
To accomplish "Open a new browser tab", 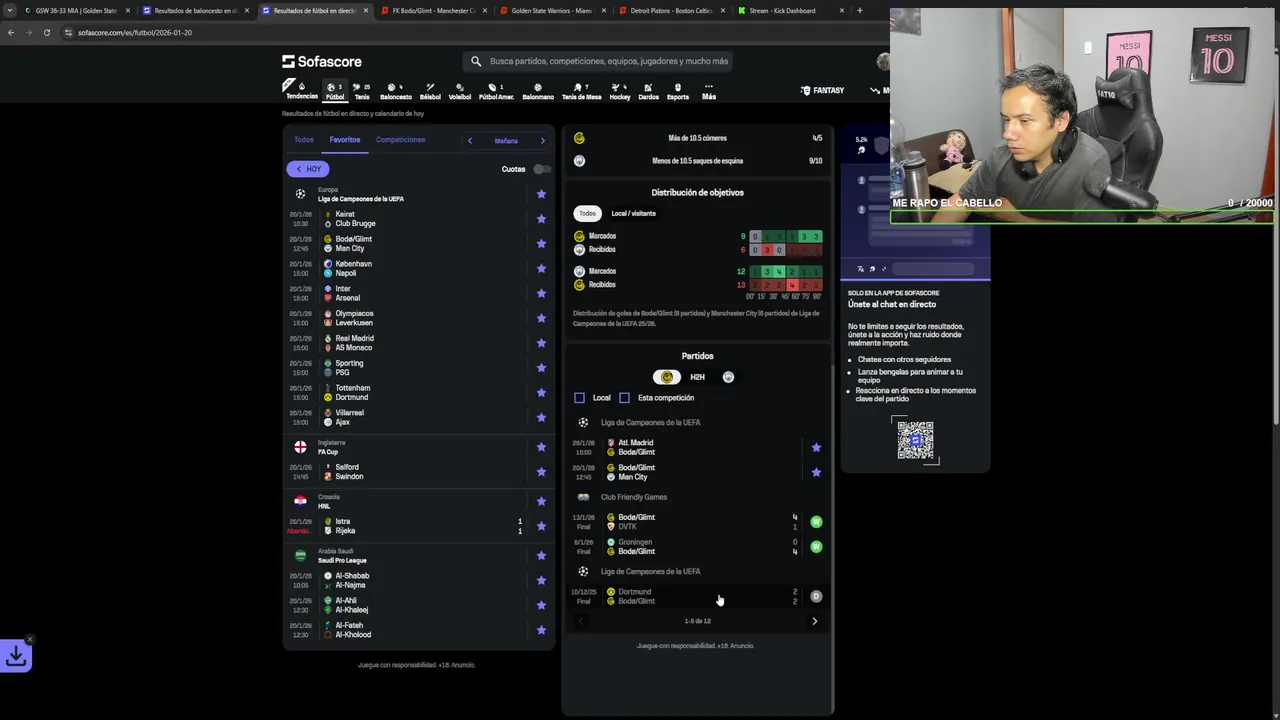I will click(x=859, y=10).
